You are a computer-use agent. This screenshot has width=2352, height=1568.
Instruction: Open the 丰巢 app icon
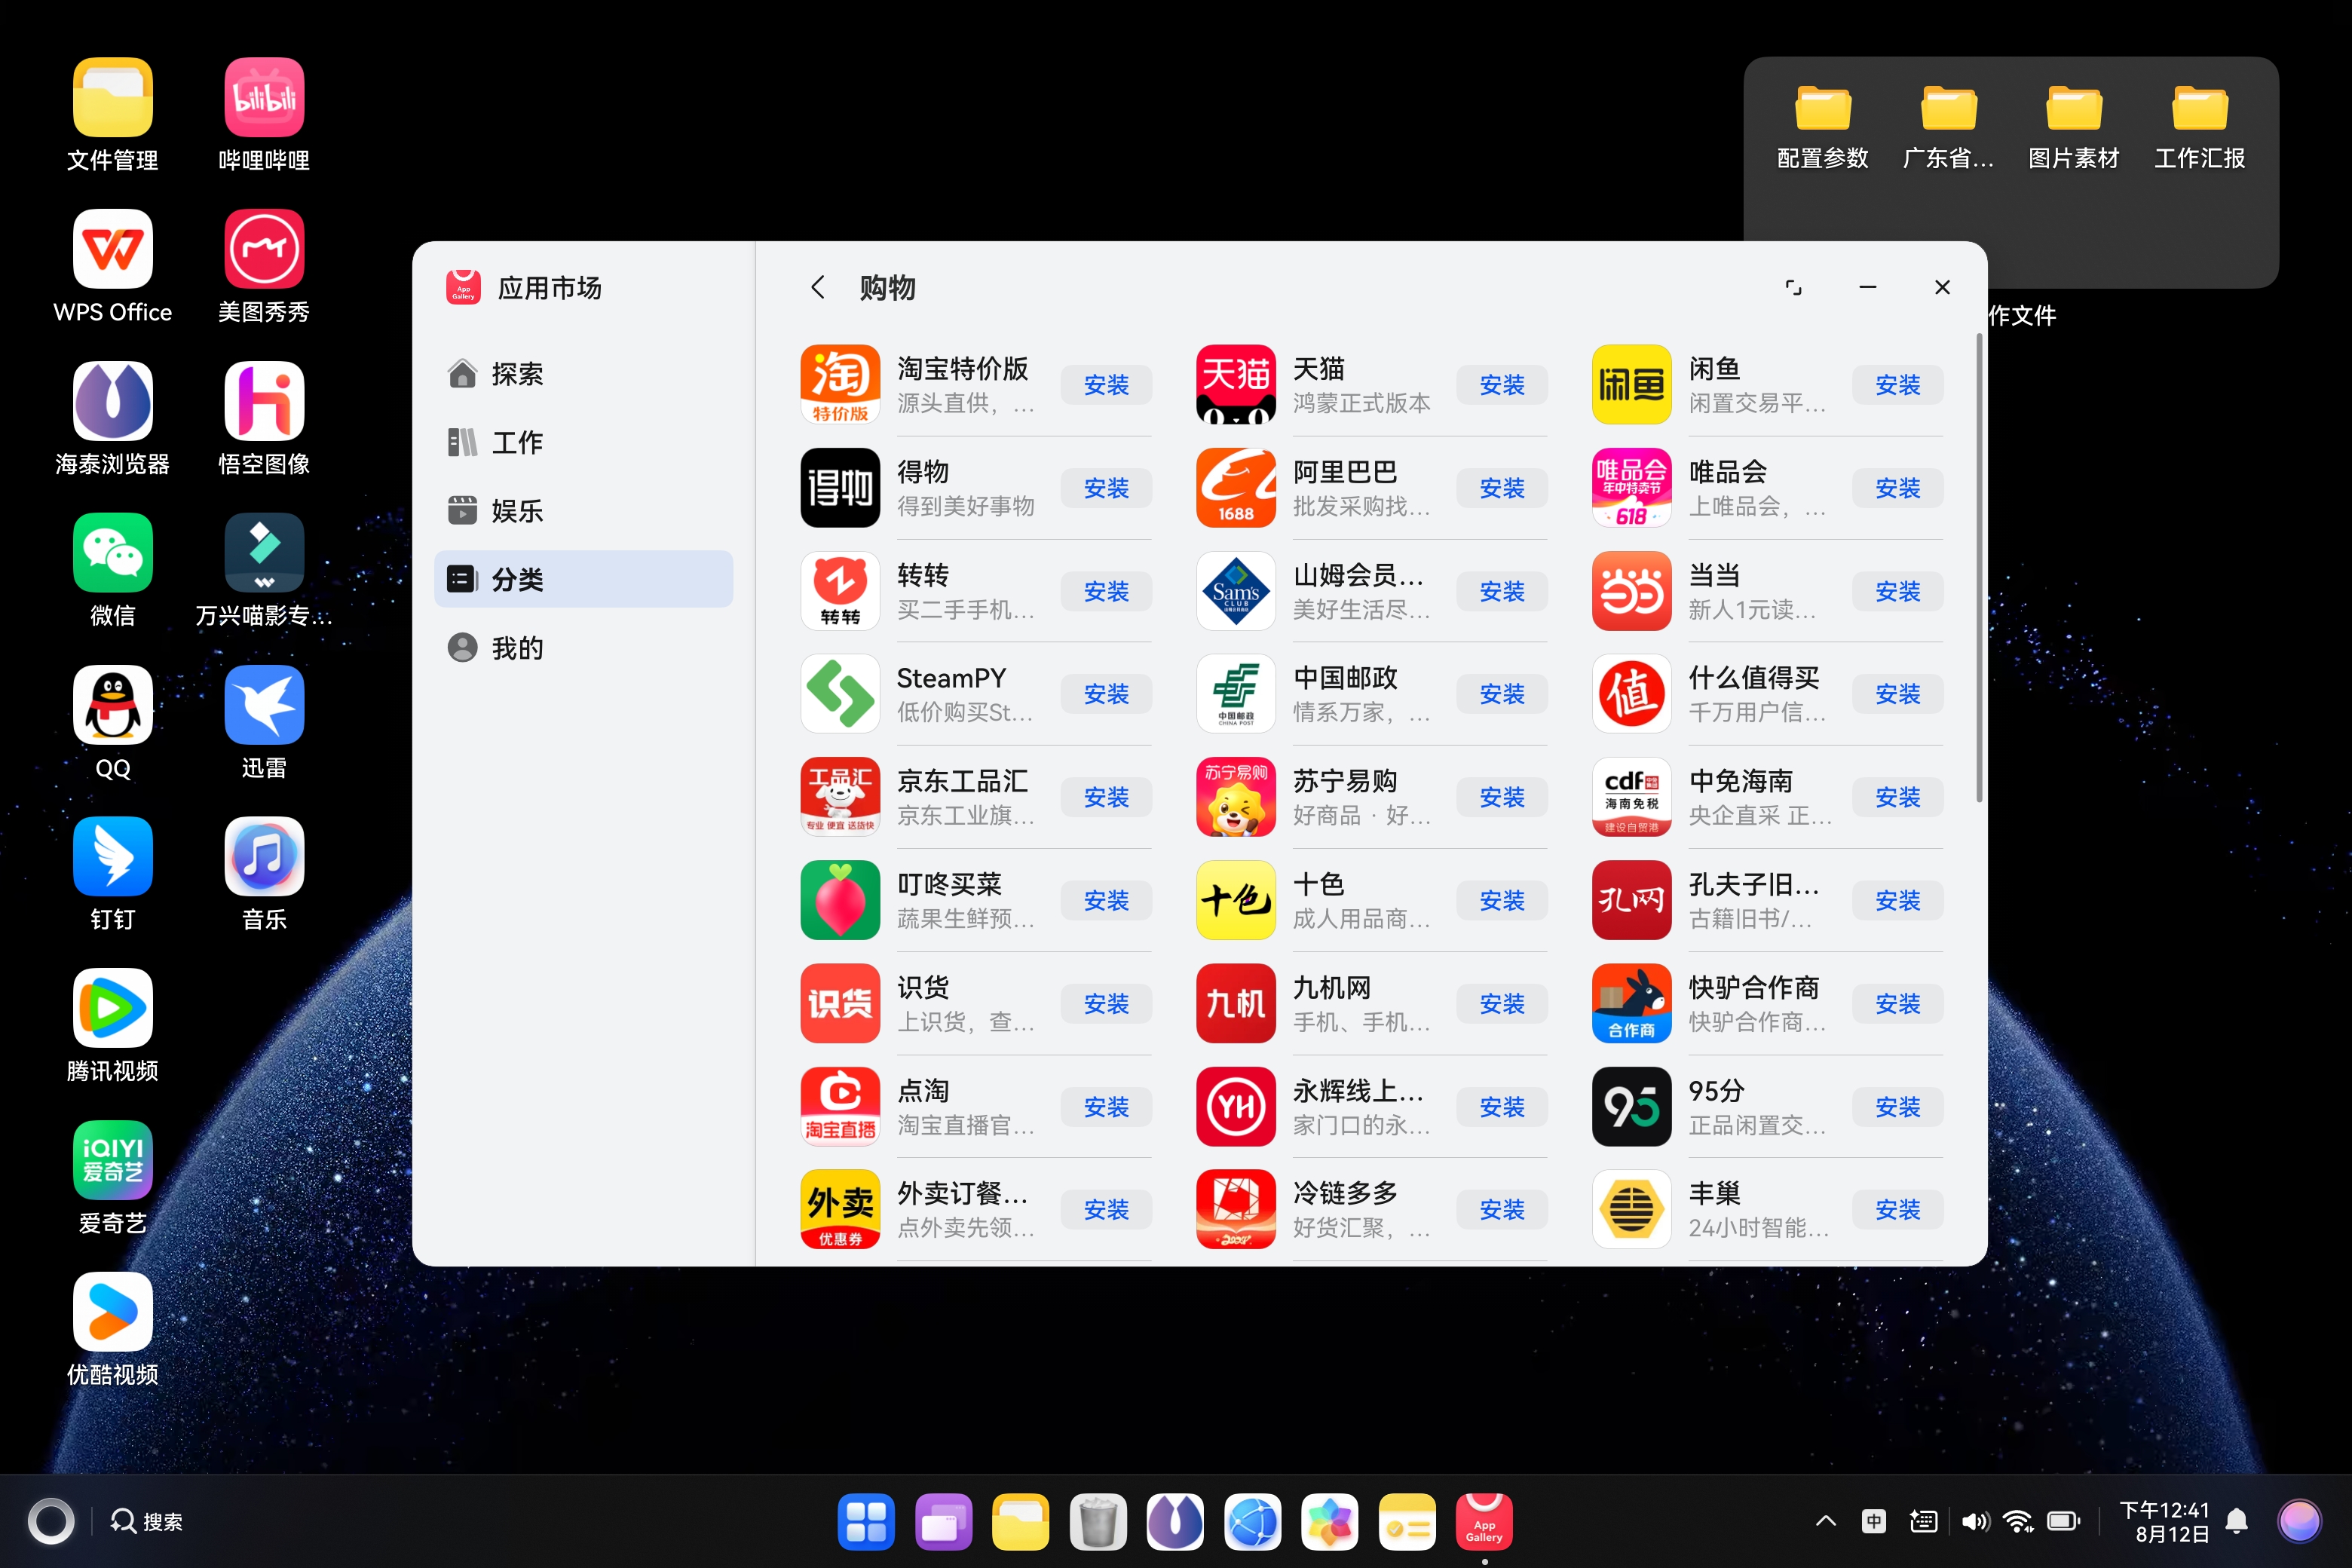[1632, 1210]
